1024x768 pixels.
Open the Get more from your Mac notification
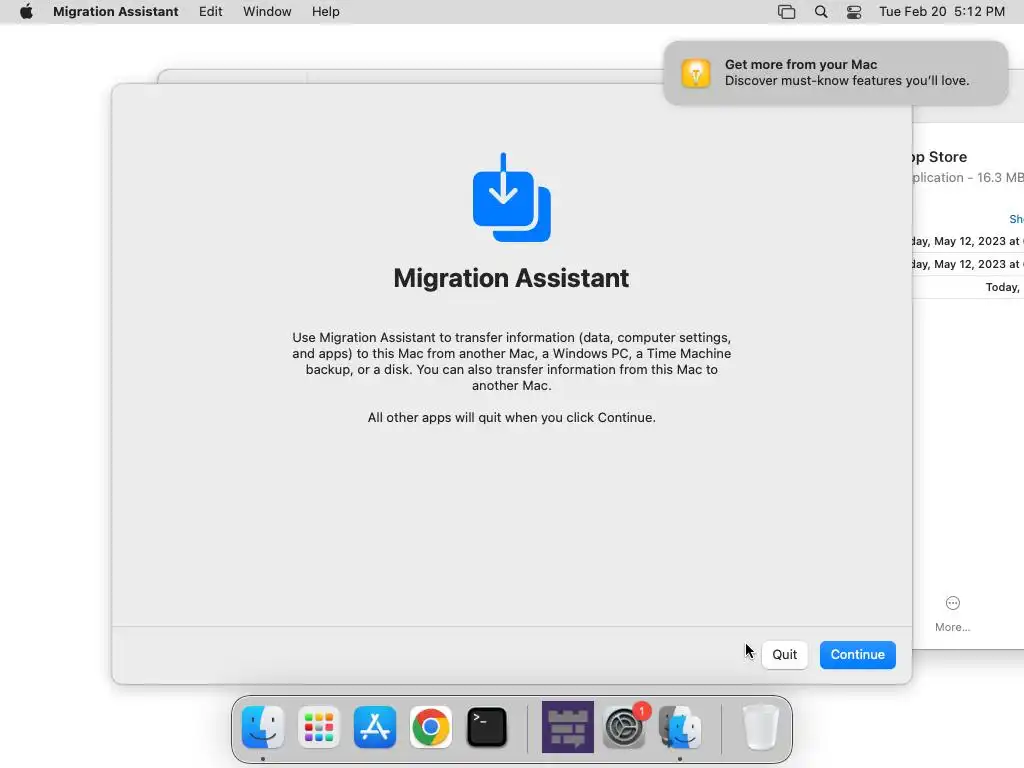tap(835, 72)
